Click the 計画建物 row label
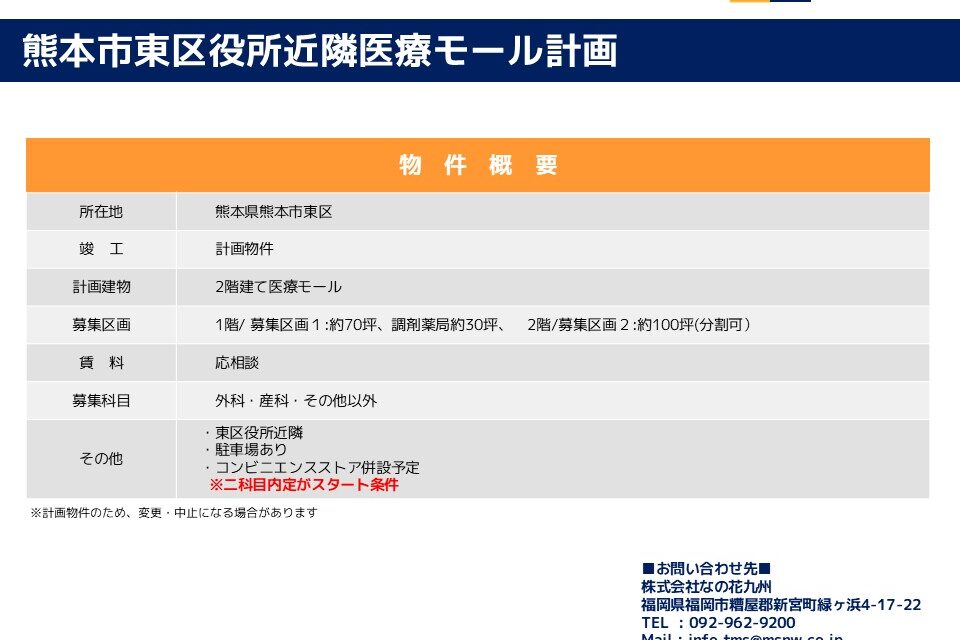This screenshot has width=960, height=640. click(x=101, y=287)
